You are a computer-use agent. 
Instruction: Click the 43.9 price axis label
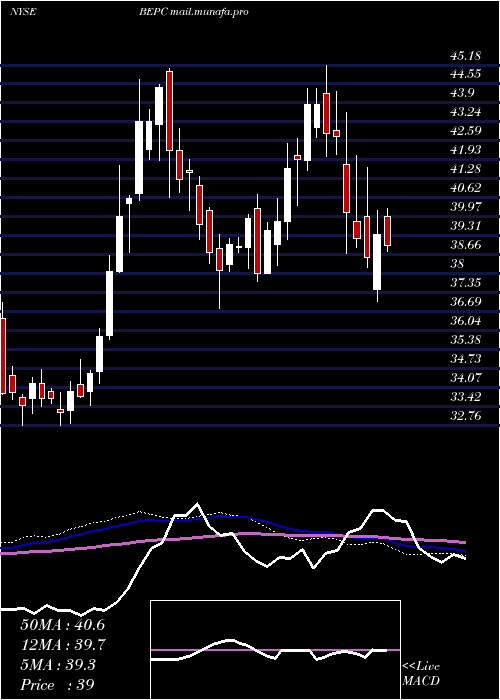tap(462, 93)
